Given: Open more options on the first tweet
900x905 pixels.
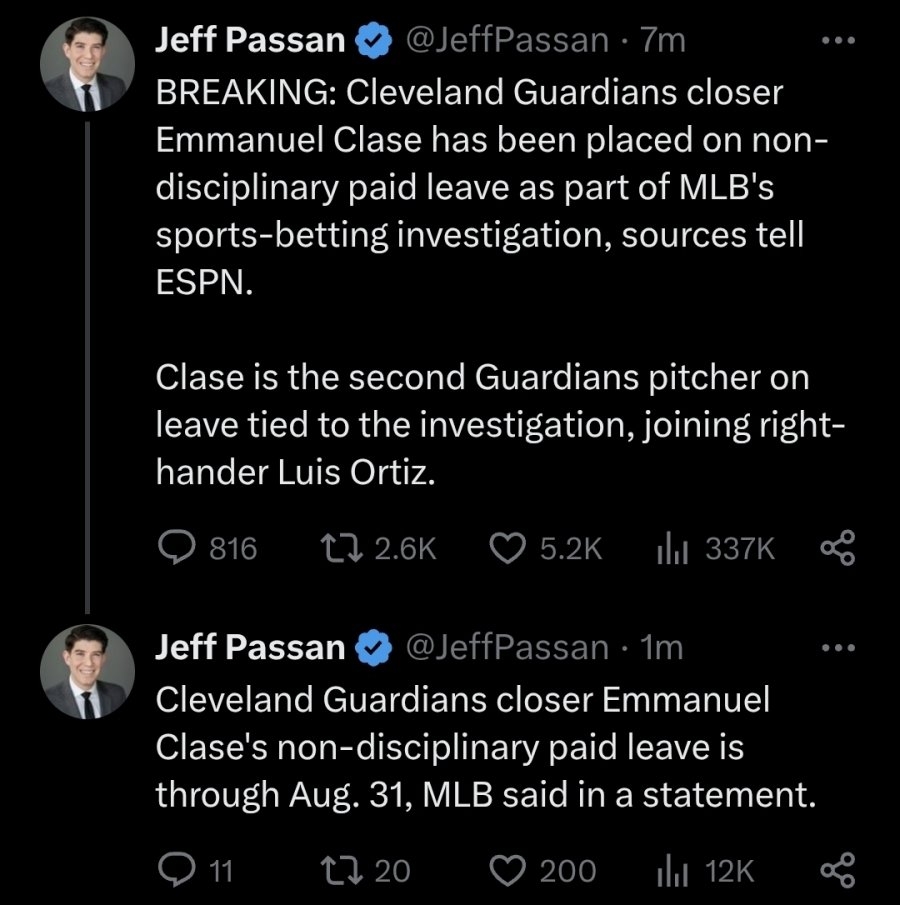Looking at the screenshot, I should point(836,41).
